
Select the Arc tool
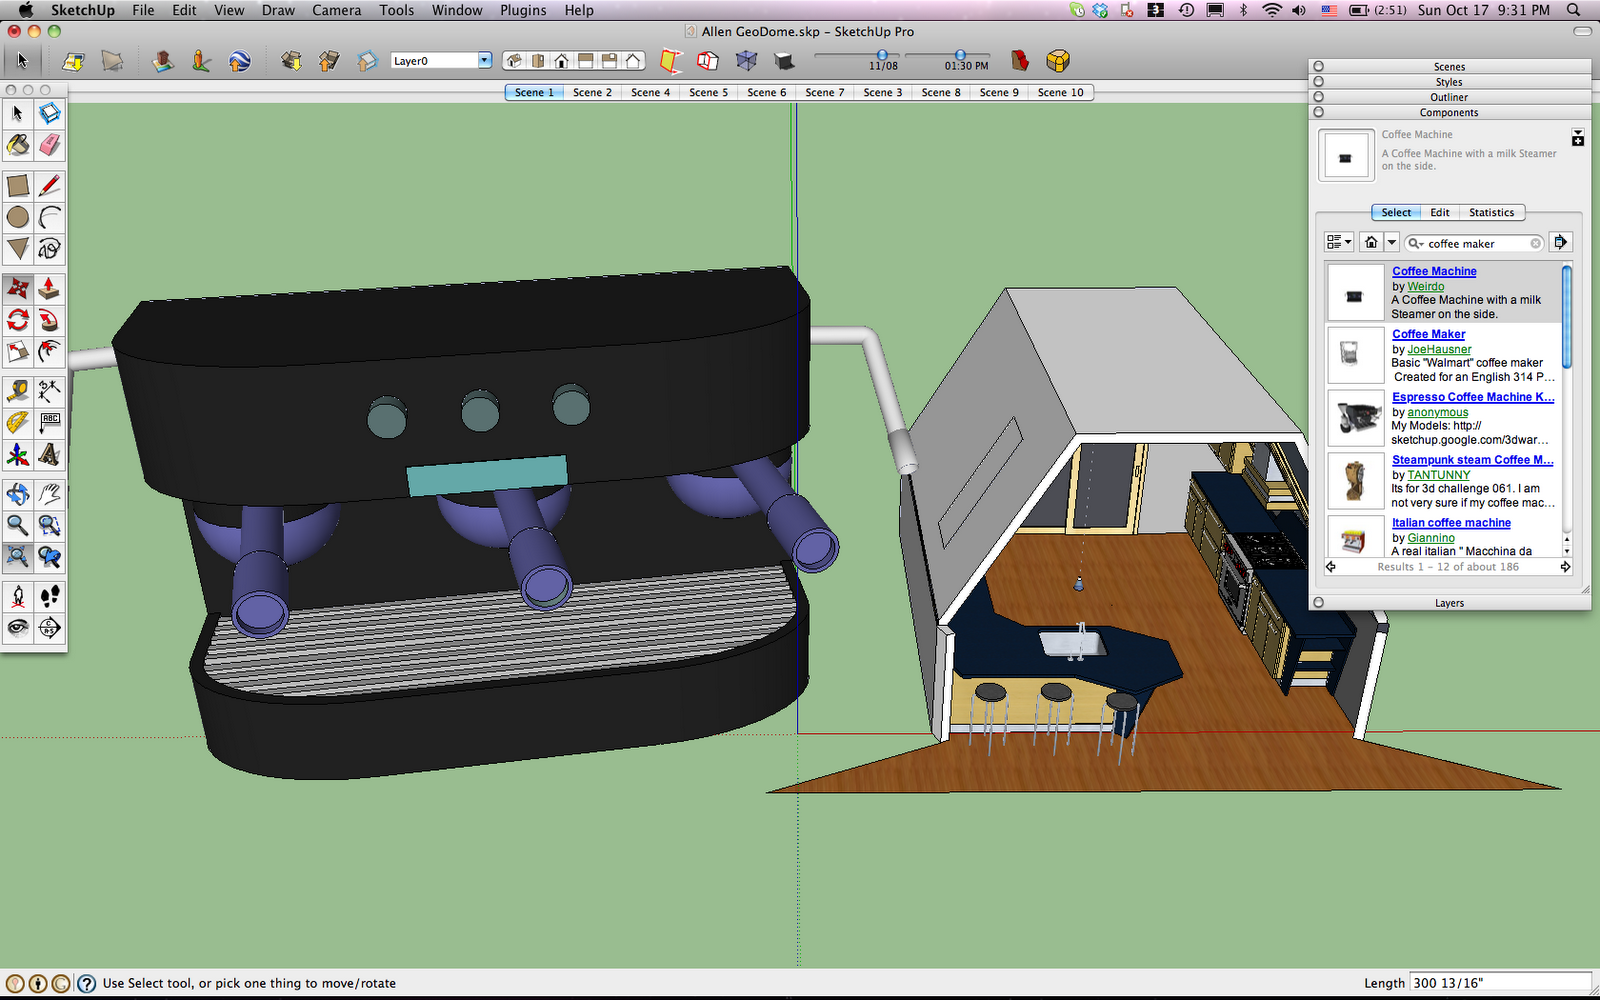point(50,217)
